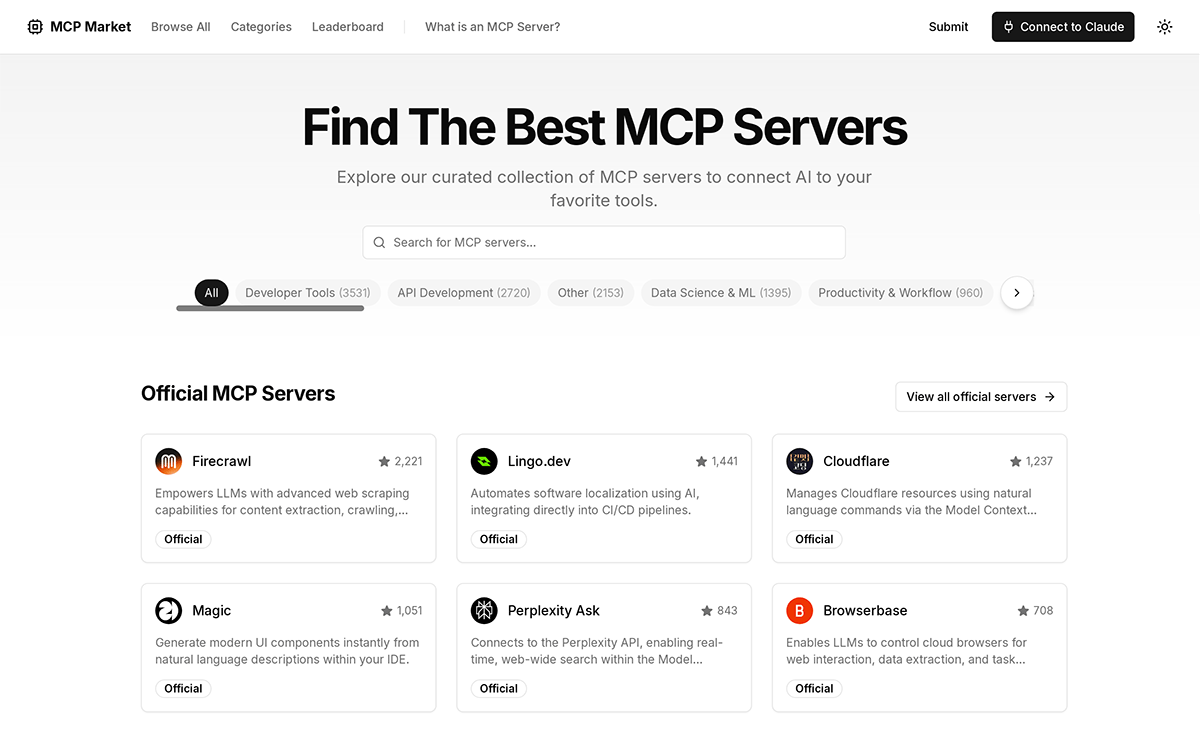1200x755 pixels.
Task: Open the Browserbase server icon
Action: click(799, 610)
